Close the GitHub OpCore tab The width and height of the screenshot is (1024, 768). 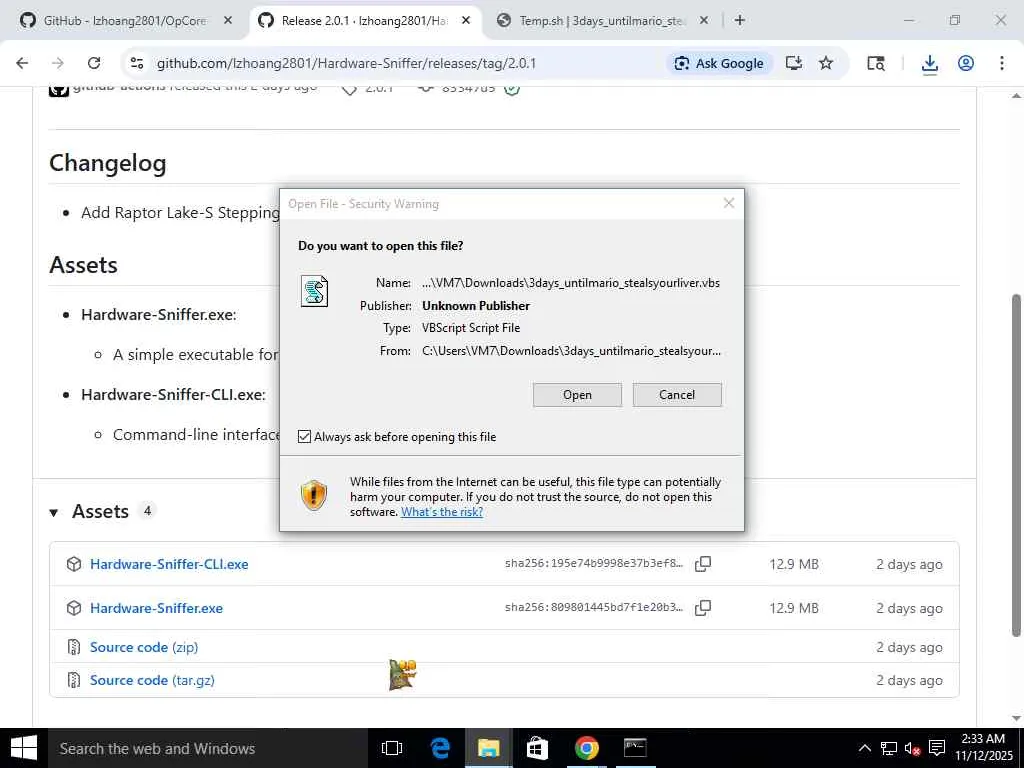point(227,21)
